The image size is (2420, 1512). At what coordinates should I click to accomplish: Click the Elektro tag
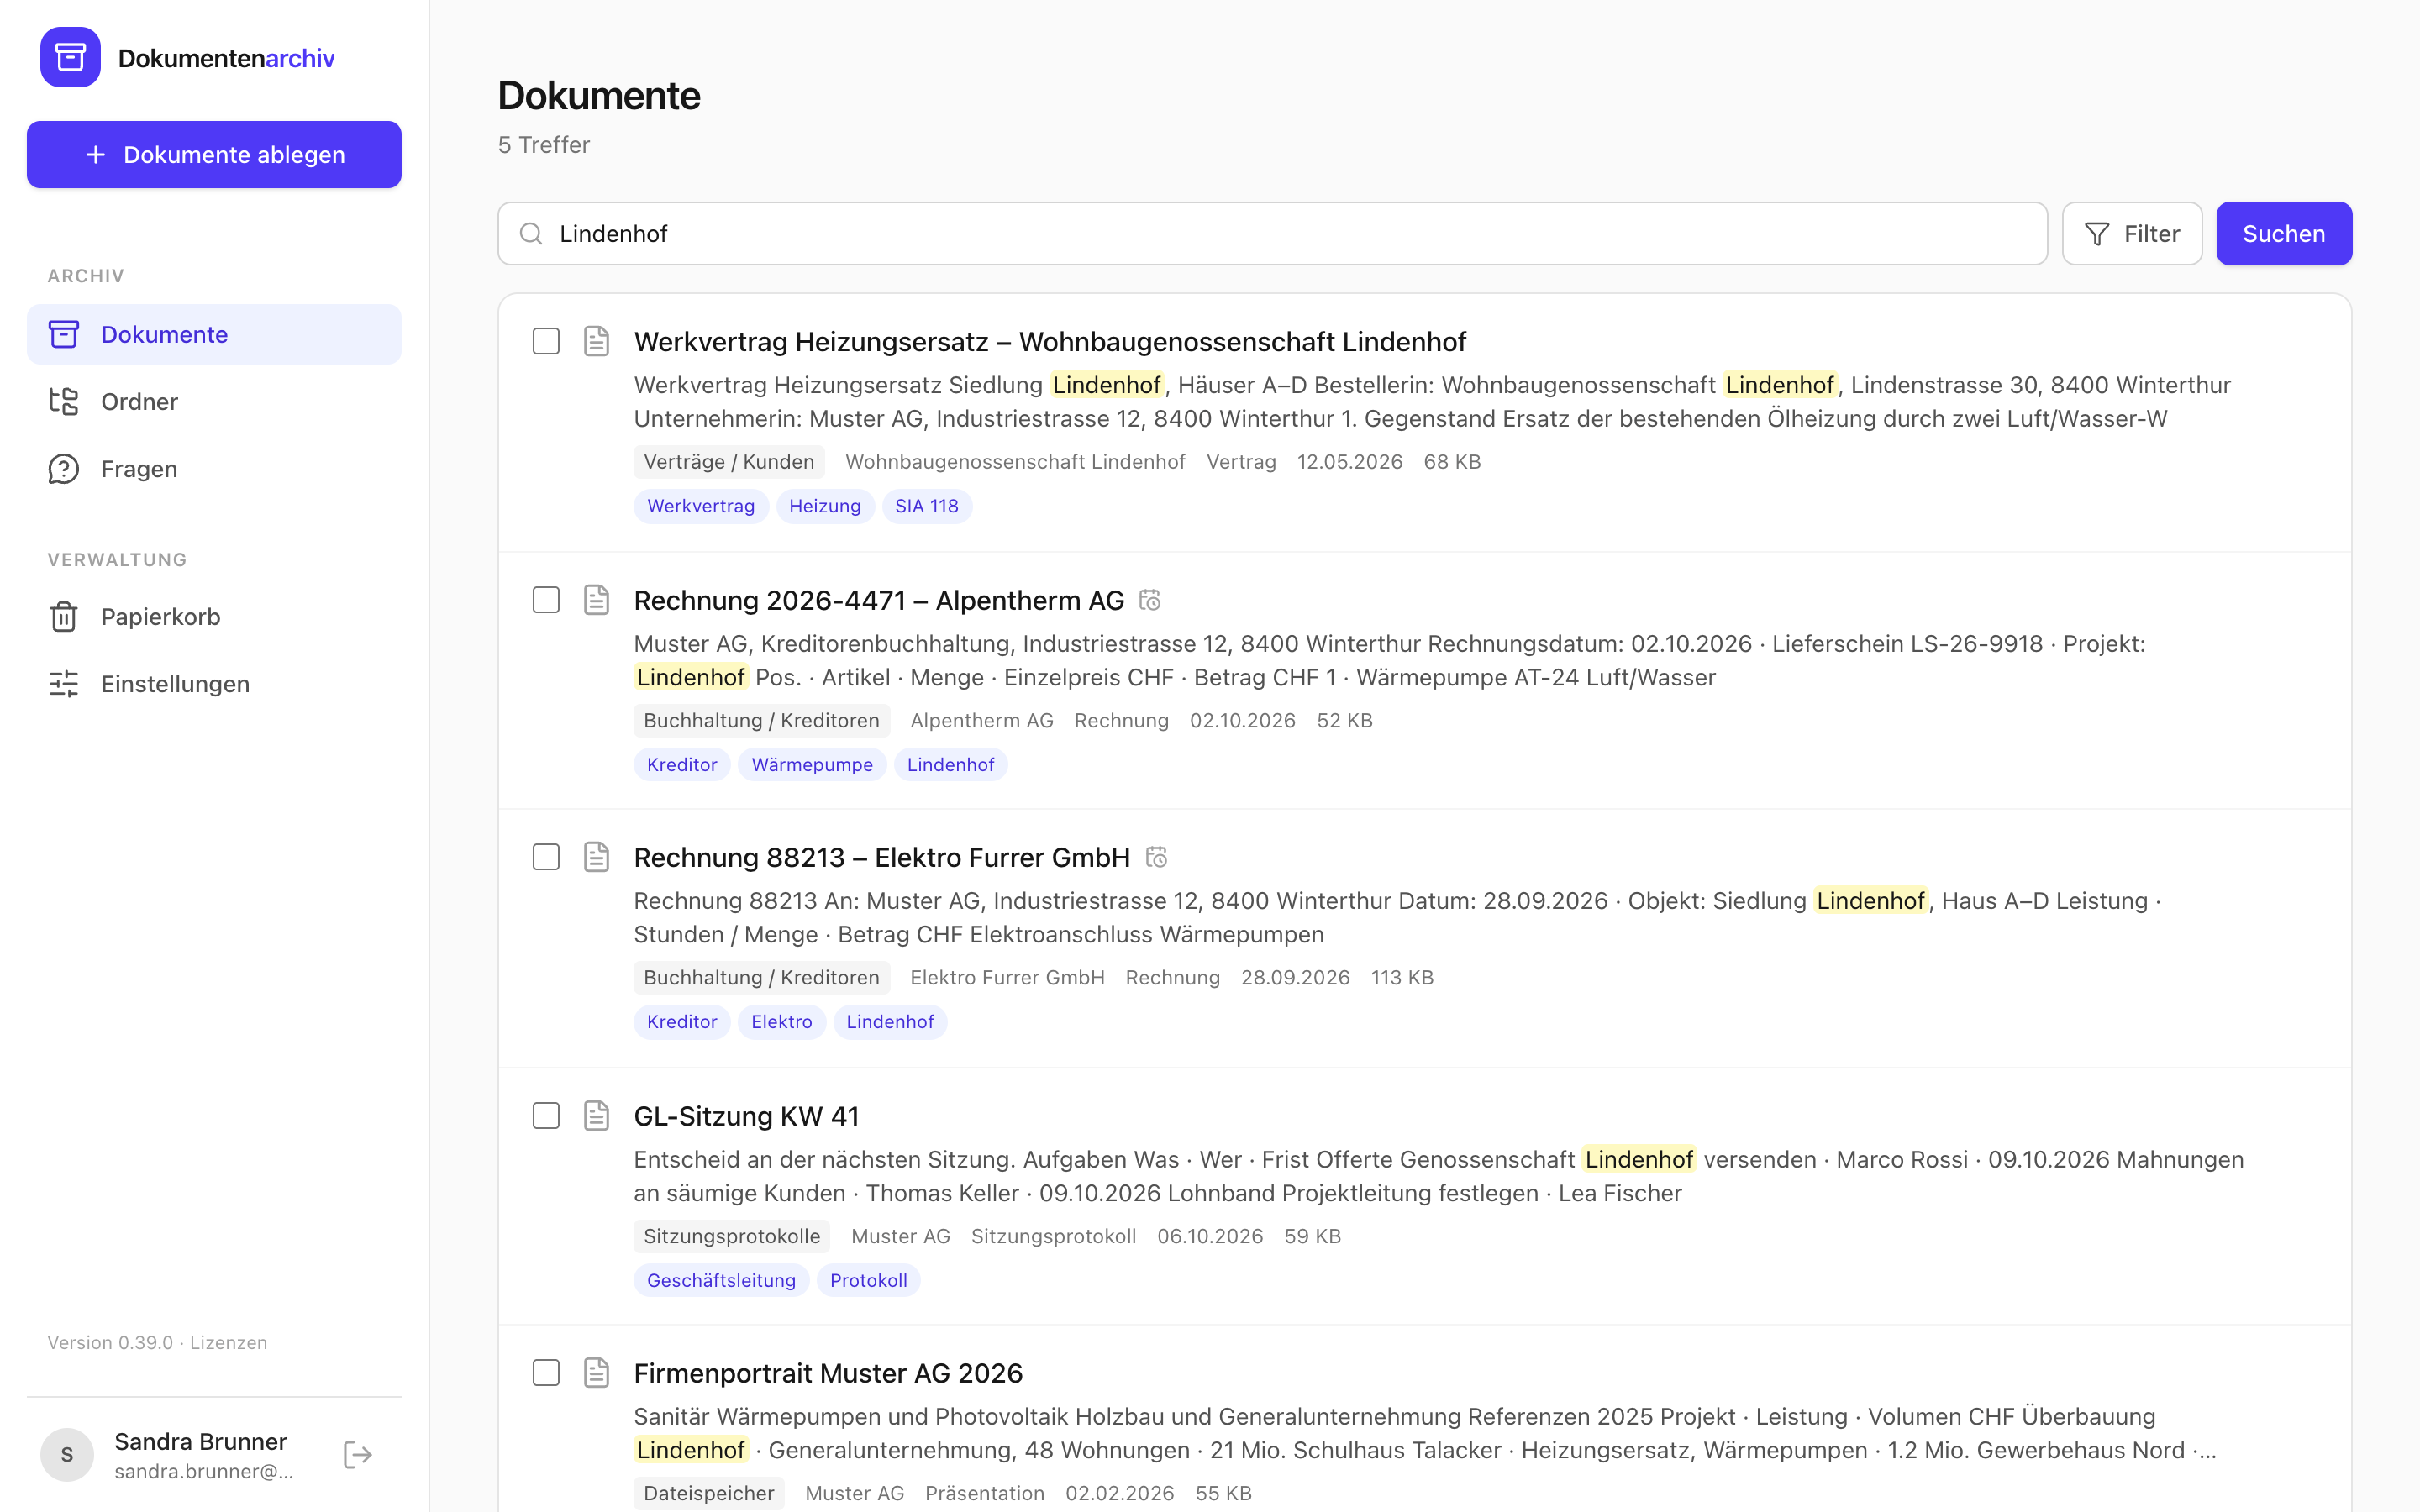point(781,1022)
